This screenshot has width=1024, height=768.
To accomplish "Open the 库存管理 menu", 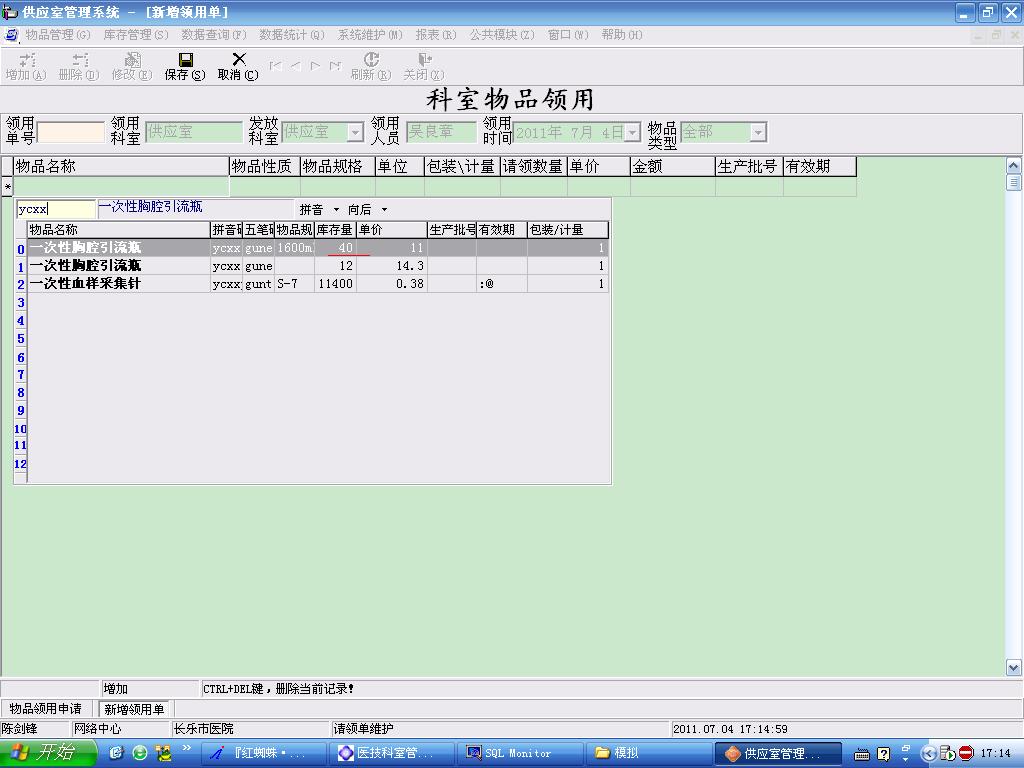I will click(x=136, y=35).
